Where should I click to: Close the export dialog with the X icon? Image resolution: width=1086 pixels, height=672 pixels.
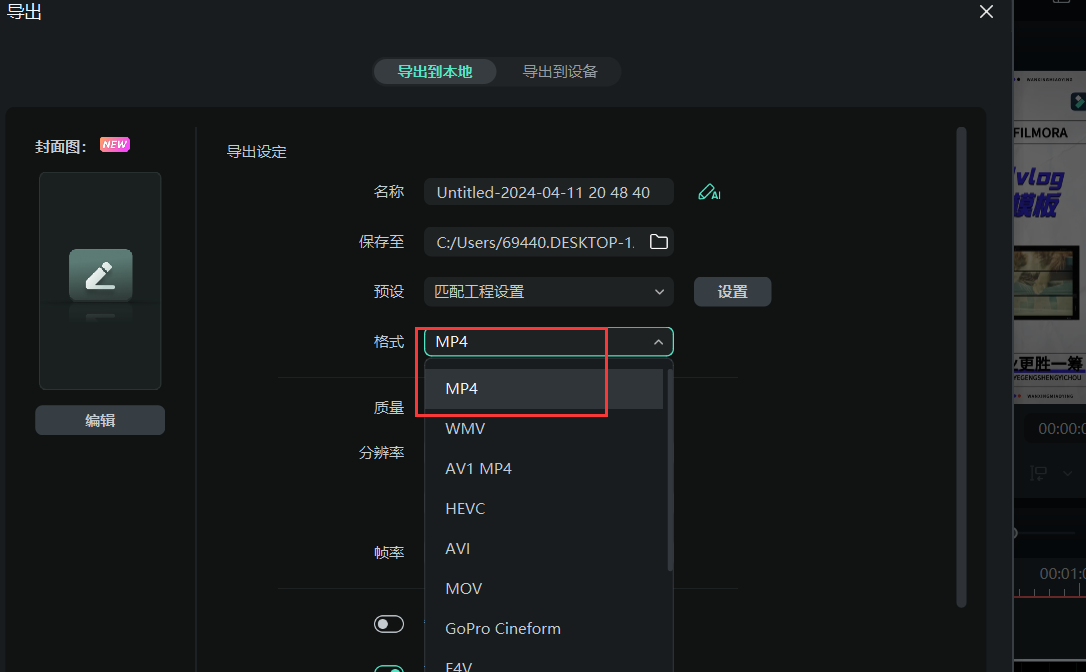pyautogui.click(x=986, y=12)
